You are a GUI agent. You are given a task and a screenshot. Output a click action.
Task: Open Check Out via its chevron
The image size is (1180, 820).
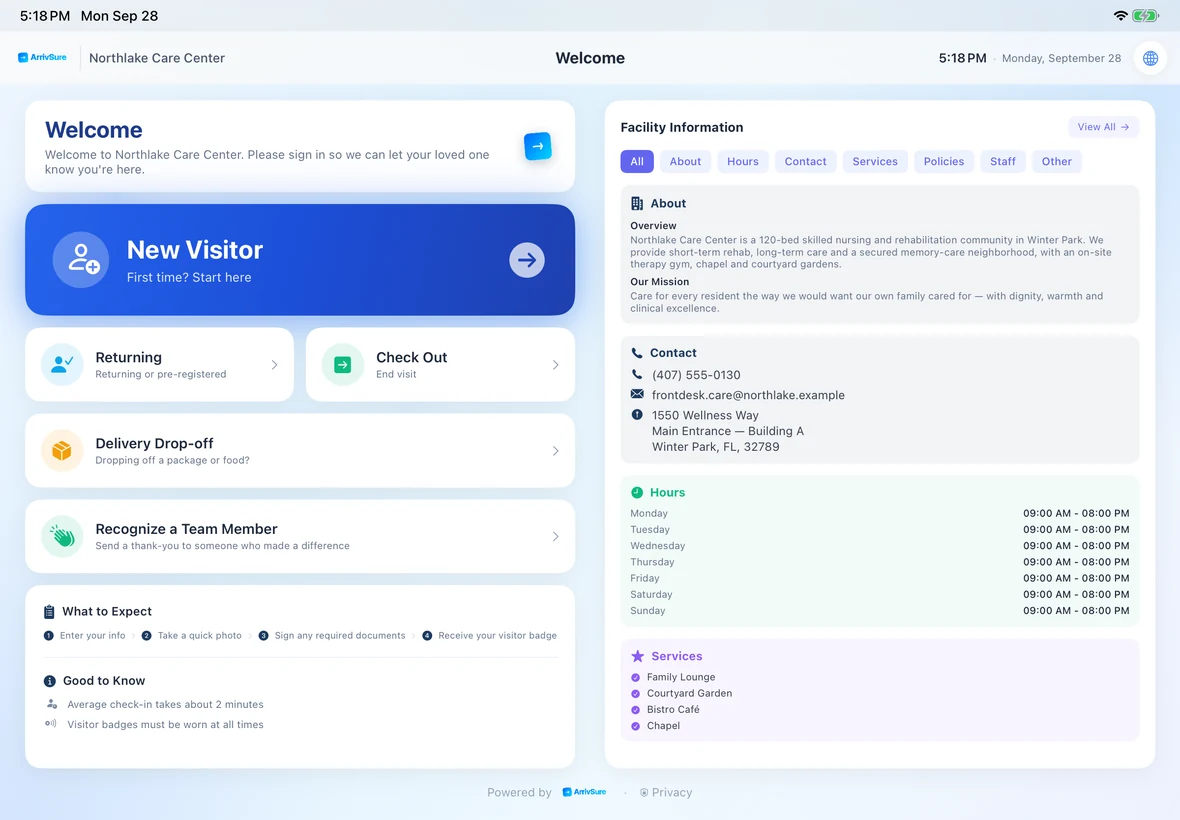(555, 365)
